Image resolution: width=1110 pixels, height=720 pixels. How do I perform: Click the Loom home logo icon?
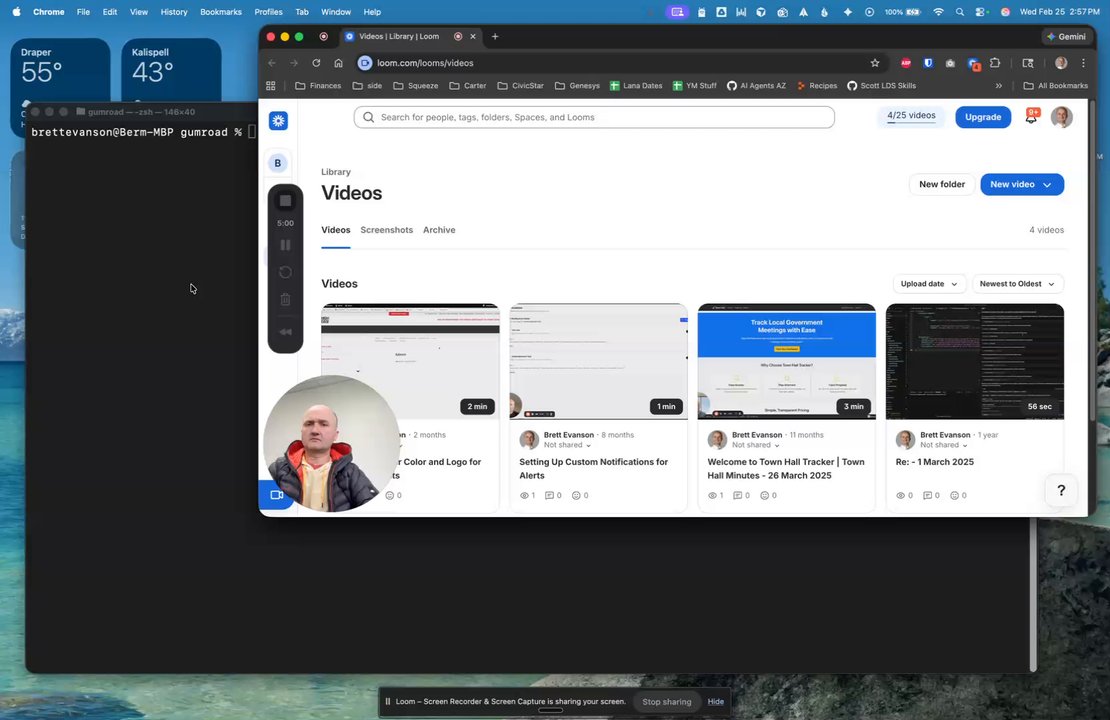point(278,120)
